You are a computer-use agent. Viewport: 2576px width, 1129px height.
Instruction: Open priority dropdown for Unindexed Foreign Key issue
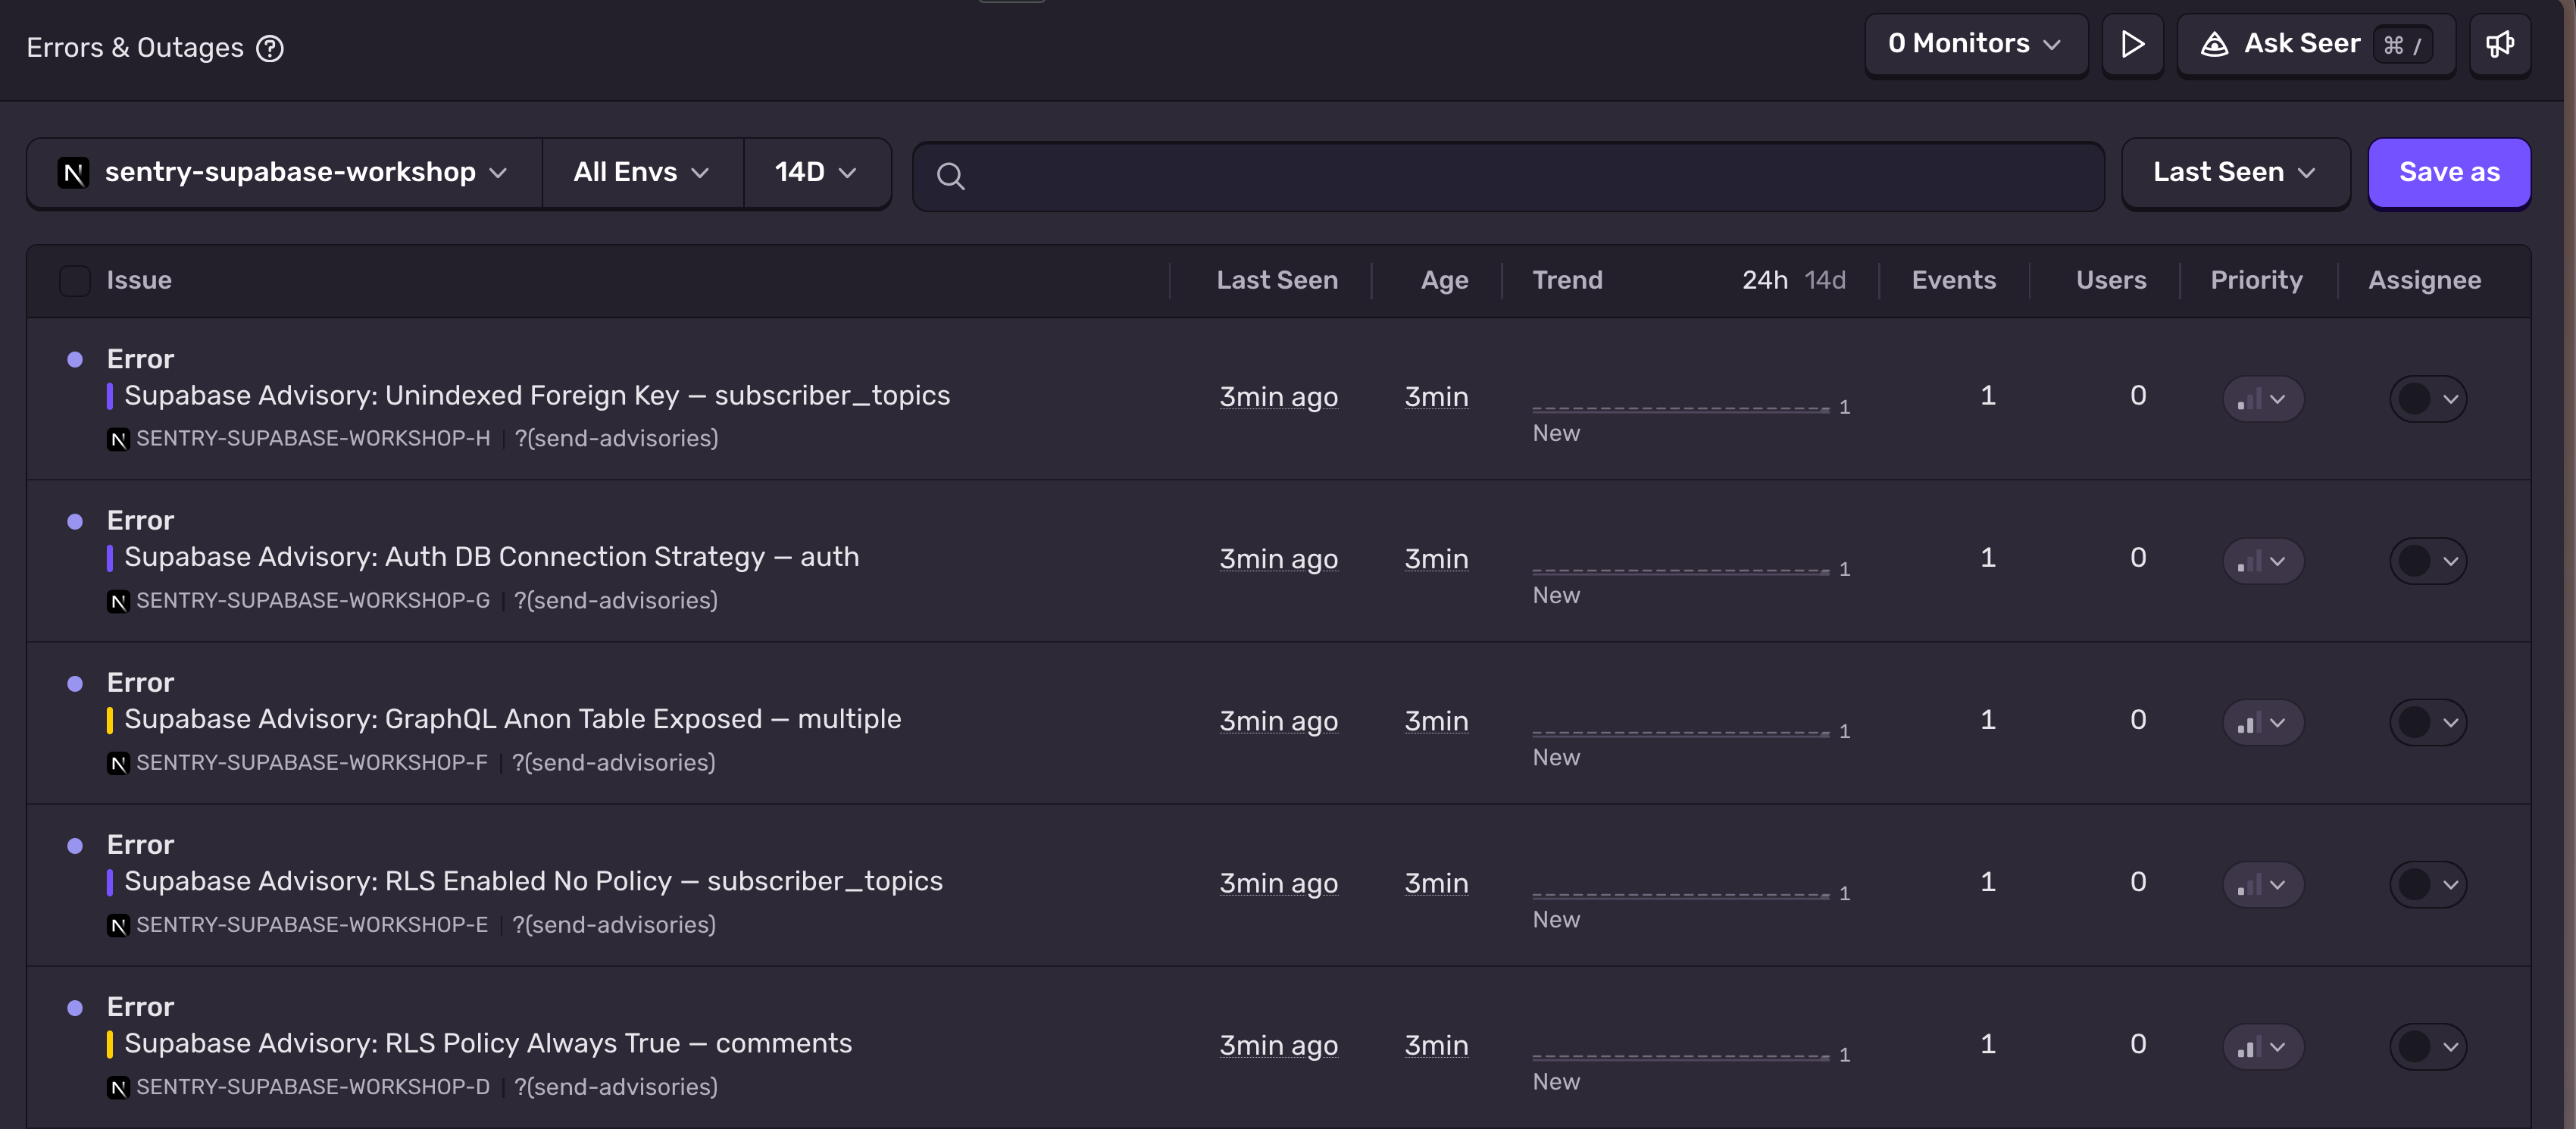2262,399
